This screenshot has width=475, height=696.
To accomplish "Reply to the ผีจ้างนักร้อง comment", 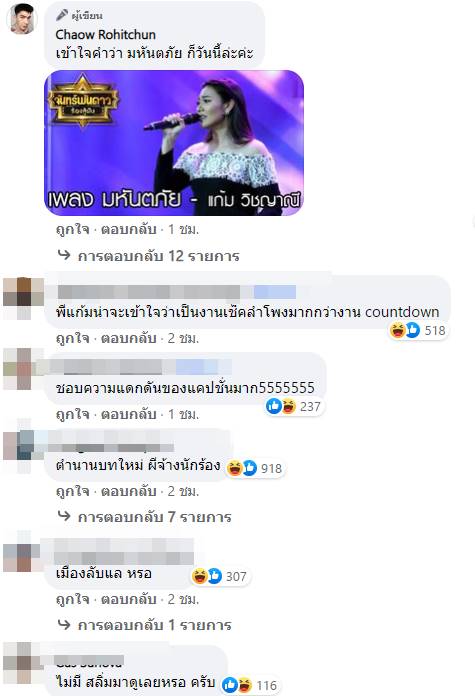I will 129,491.
